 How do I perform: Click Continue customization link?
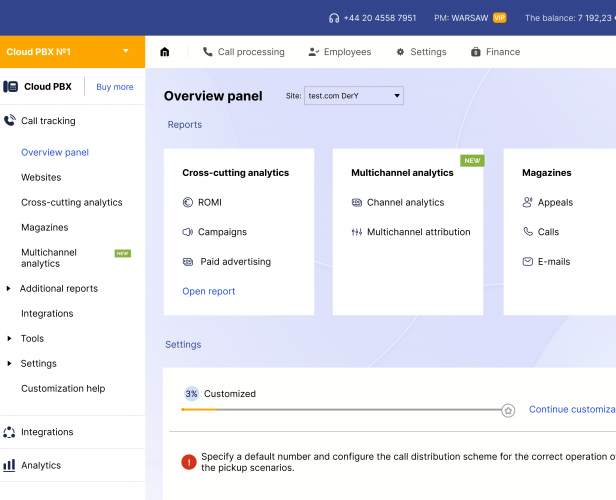(x=572, y=409)
